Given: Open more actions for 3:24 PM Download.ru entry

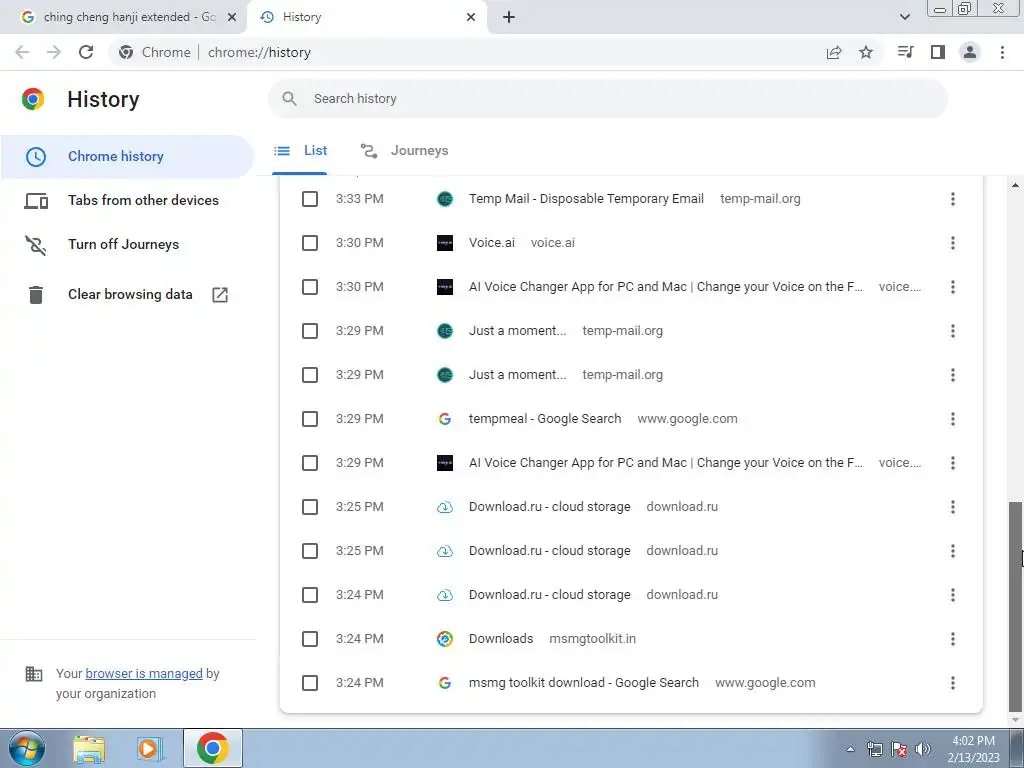Looking at the screenshot, I should [x=953, y=595].
